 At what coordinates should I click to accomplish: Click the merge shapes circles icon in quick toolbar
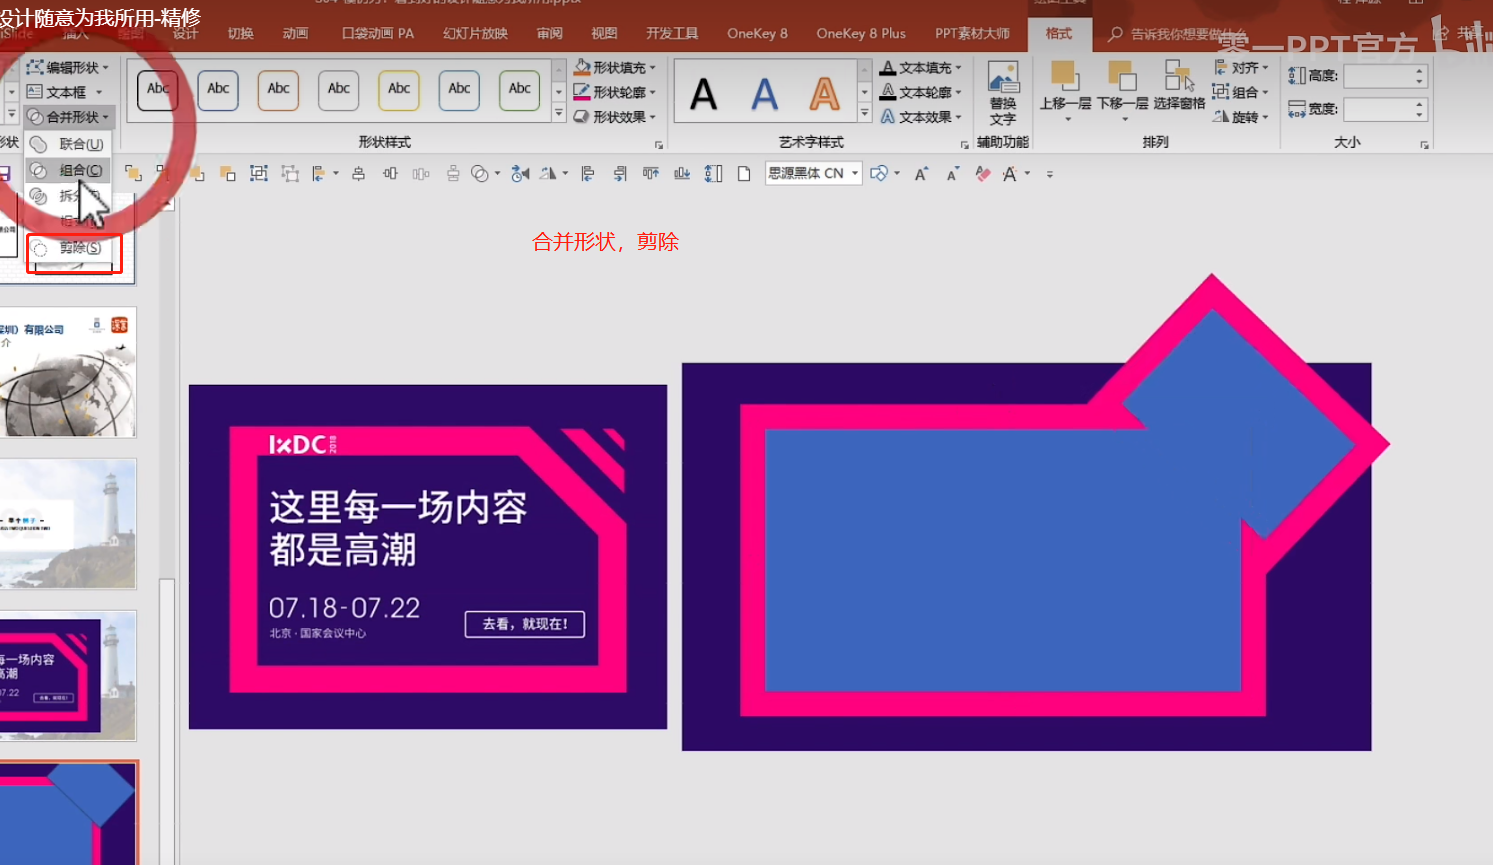pos(480,173)
